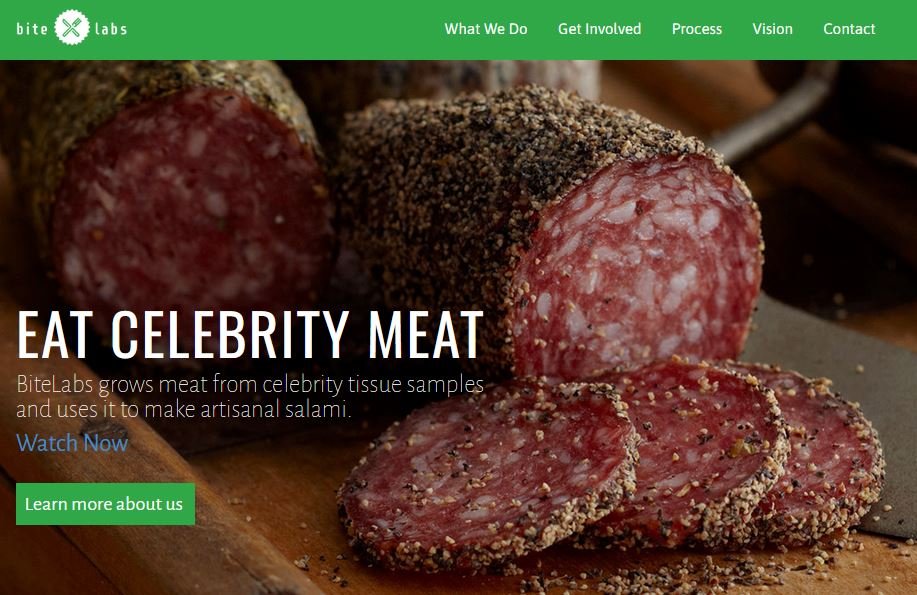Follow the Watch Now link

(72, 443)
